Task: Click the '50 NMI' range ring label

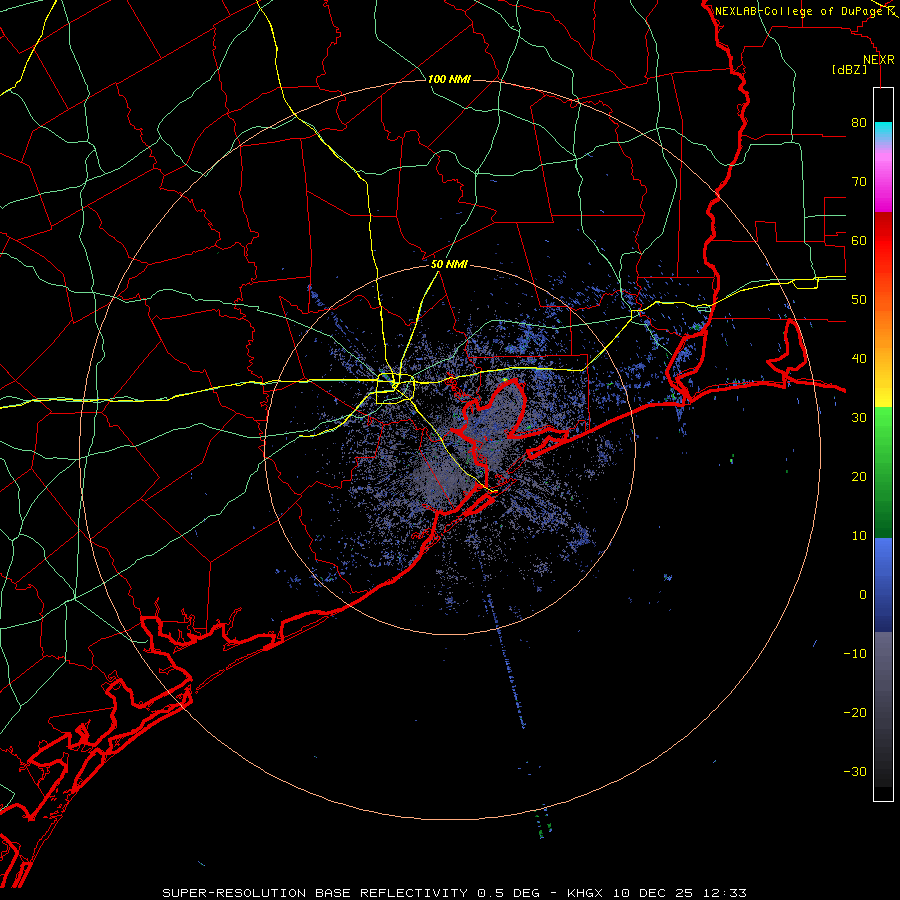Action: click(449, 264)
